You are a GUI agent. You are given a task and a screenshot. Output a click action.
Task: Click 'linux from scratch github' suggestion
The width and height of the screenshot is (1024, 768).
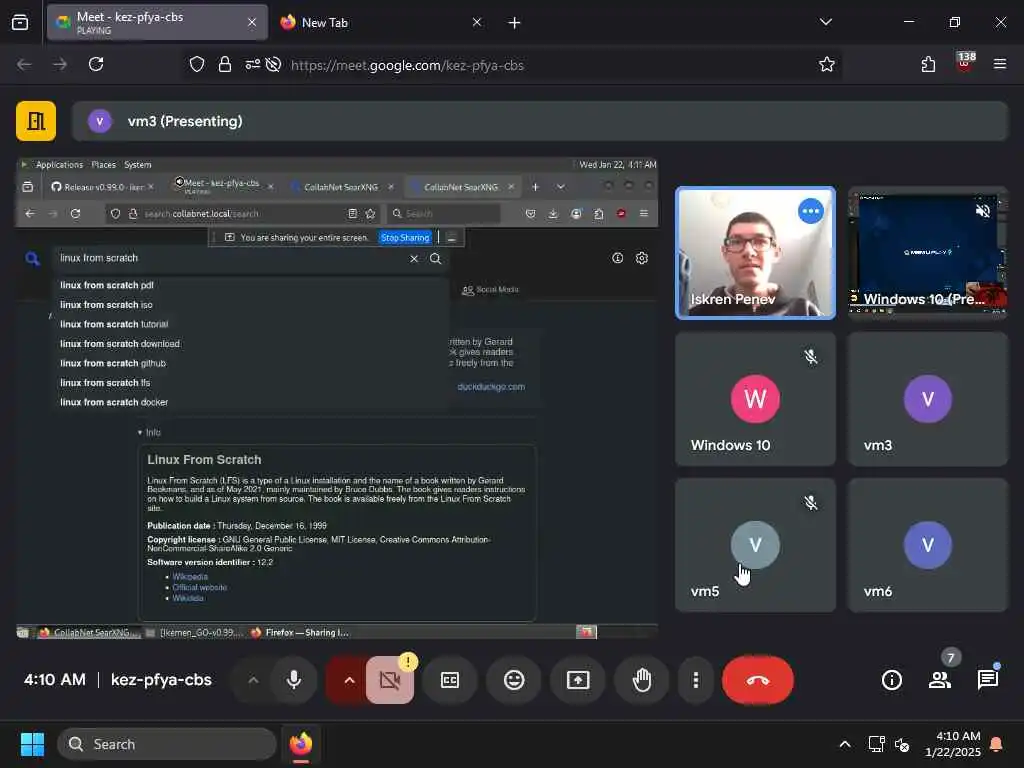click(x=113, y=363)
